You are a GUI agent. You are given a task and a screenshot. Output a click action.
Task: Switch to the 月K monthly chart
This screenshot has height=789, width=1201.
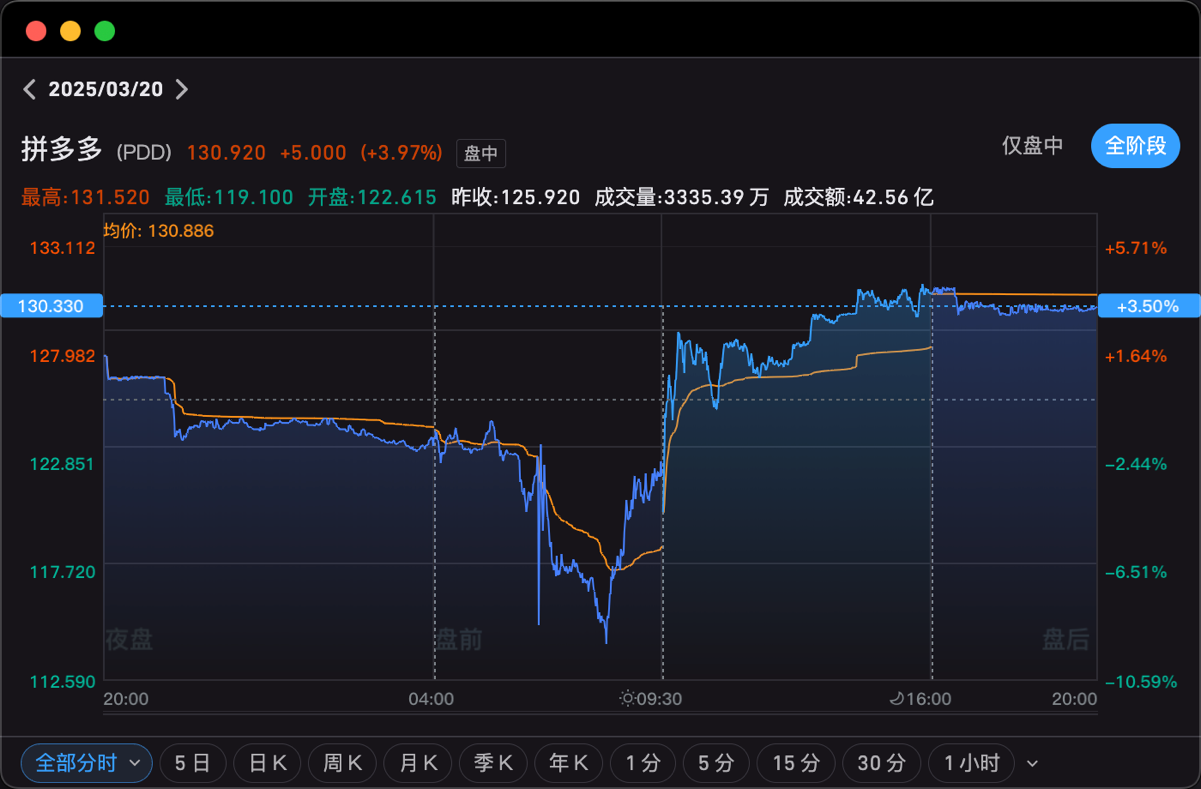tap(418, 764)
